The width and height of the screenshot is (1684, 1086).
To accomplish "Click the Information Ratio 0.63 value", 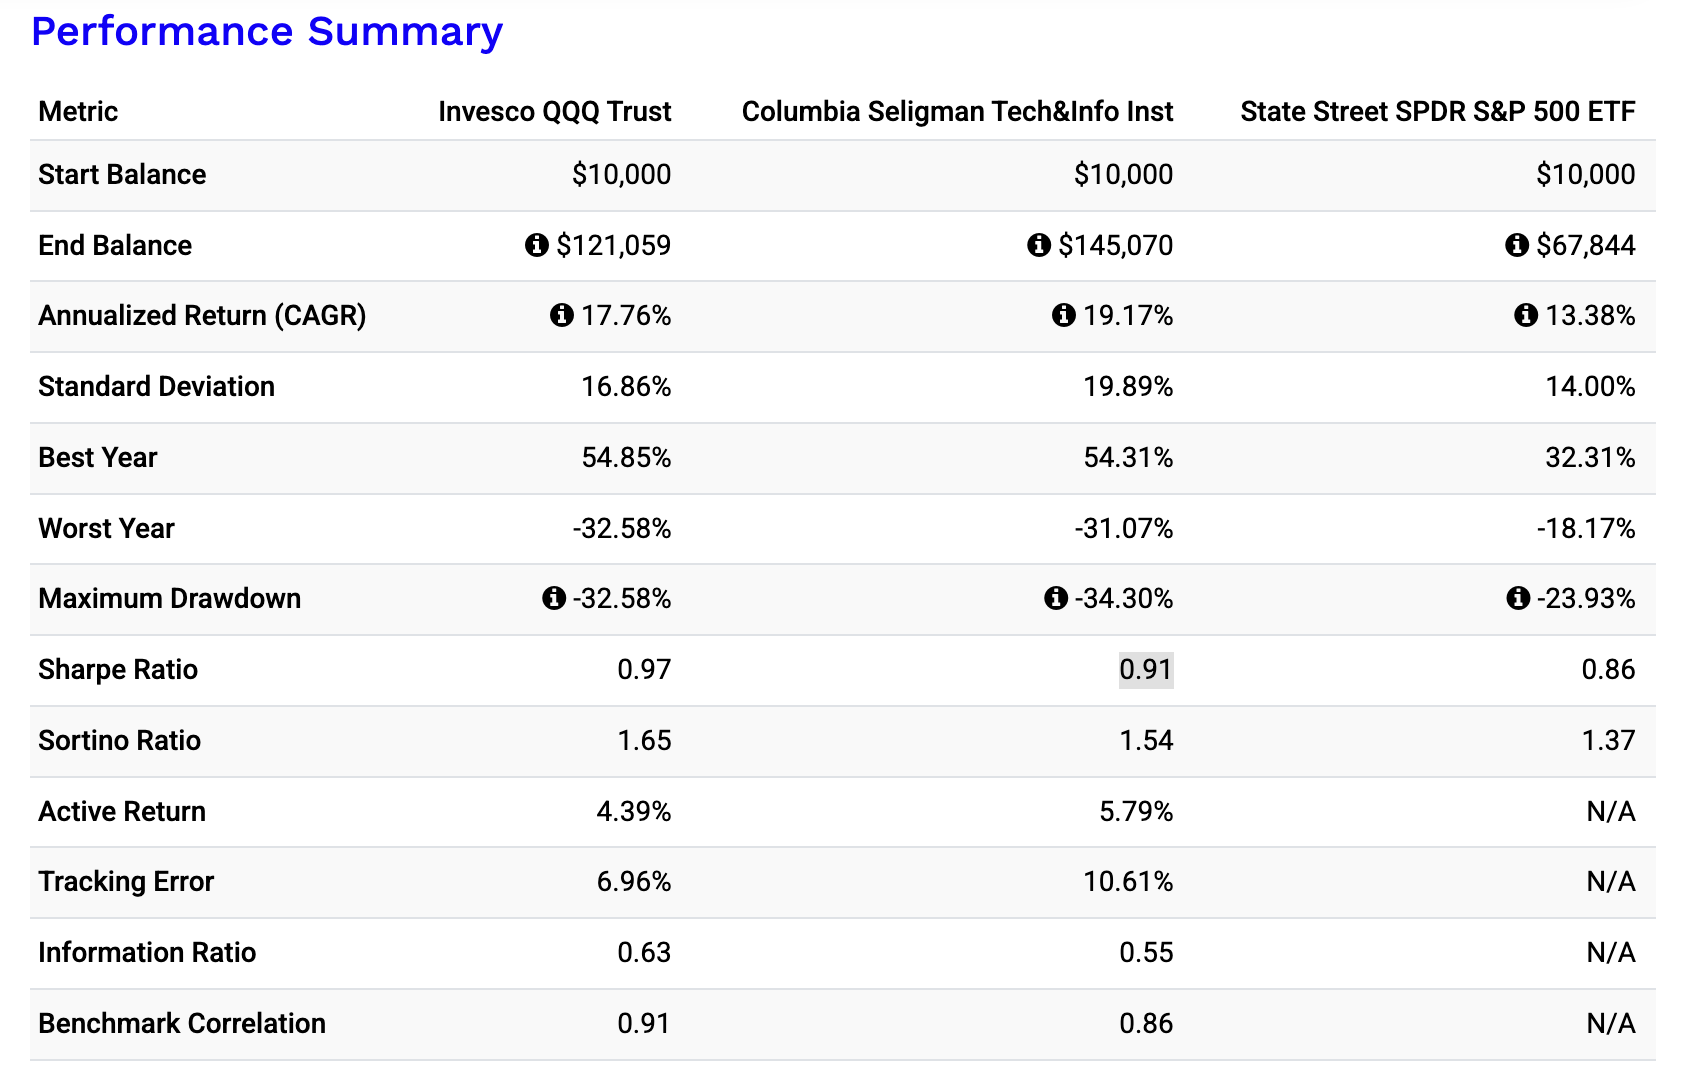I will (x=644, y=952).
